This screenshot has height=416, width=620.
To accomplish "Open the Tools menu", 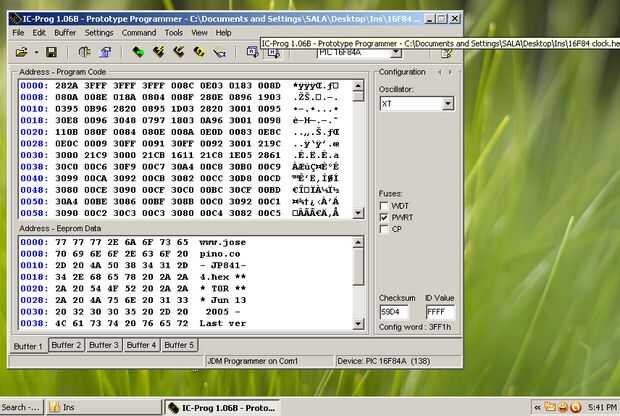I will [174, 33].
